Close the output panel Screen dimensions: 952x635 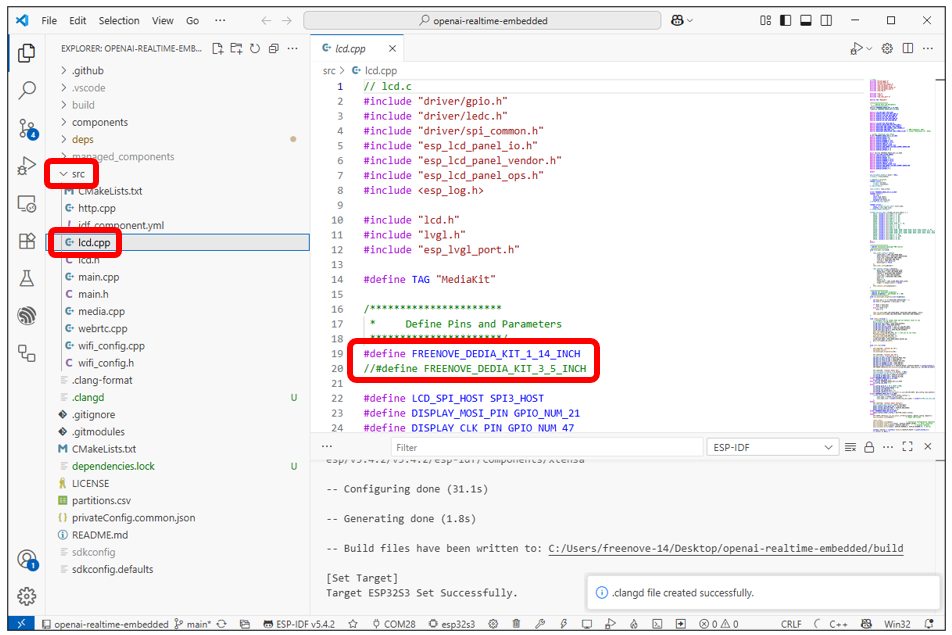pos(928,447)
